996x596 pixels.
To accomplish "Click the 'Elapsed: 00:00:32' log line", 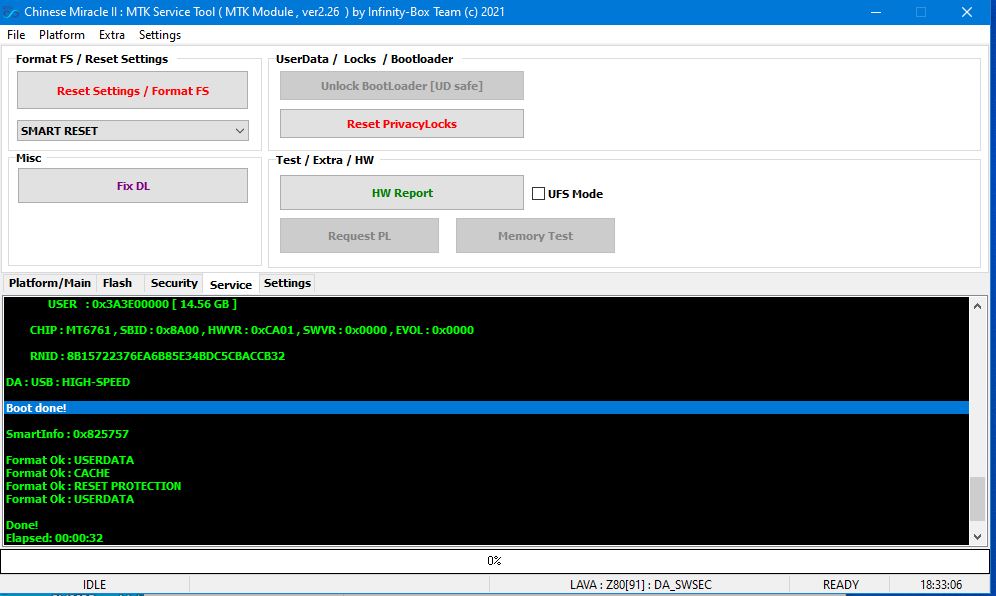I will click(55, 538).
